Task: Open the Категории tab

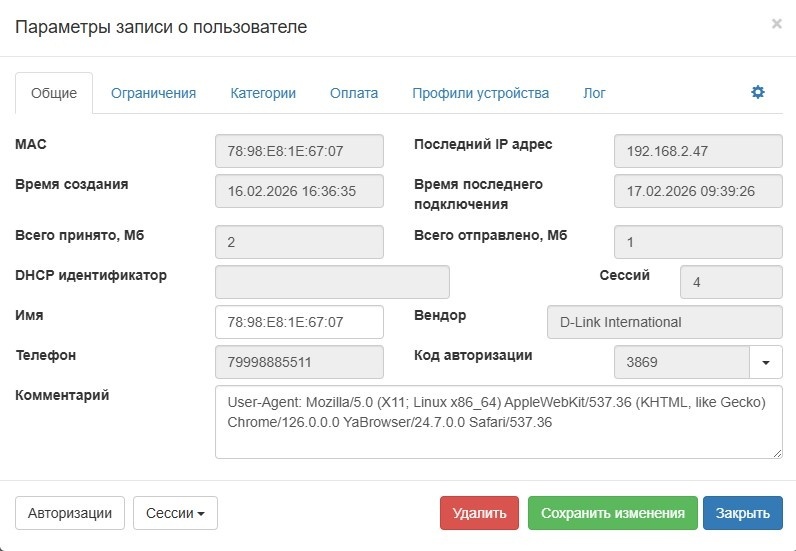Action: click(x=263, y=93)
